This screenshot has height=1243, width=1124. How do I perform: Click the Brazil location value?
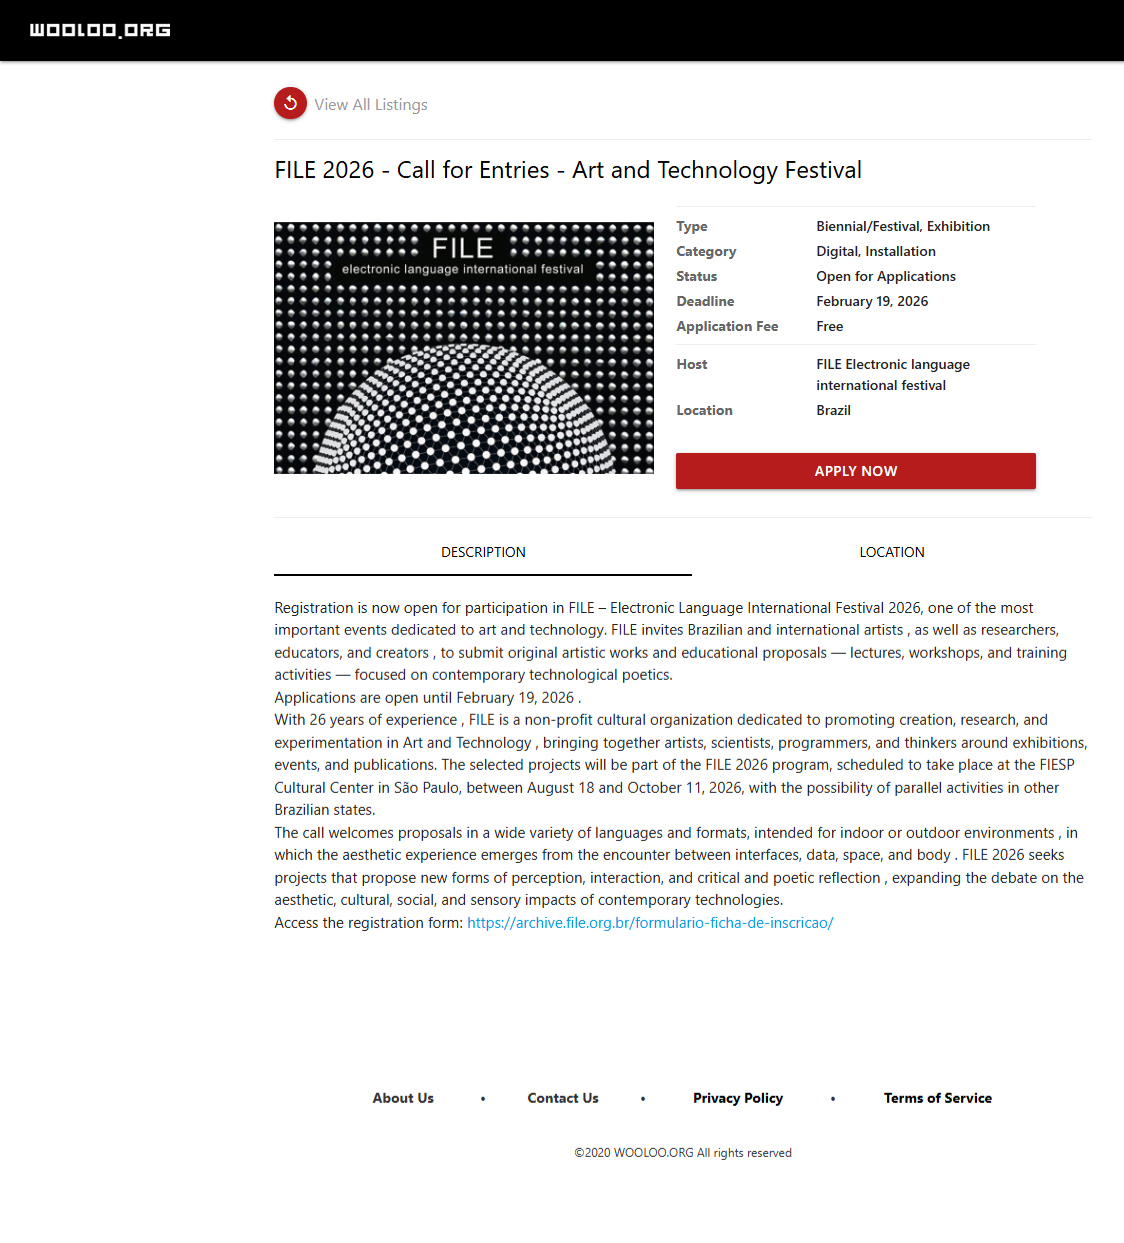coord(833,410)
